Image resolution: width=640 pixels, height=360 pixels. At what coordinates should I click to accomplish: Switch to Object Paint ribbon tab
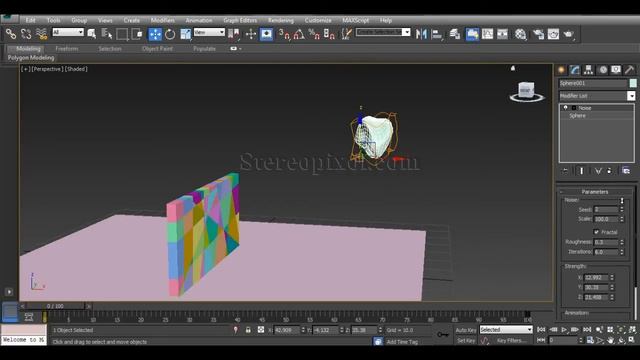point(157,49)
